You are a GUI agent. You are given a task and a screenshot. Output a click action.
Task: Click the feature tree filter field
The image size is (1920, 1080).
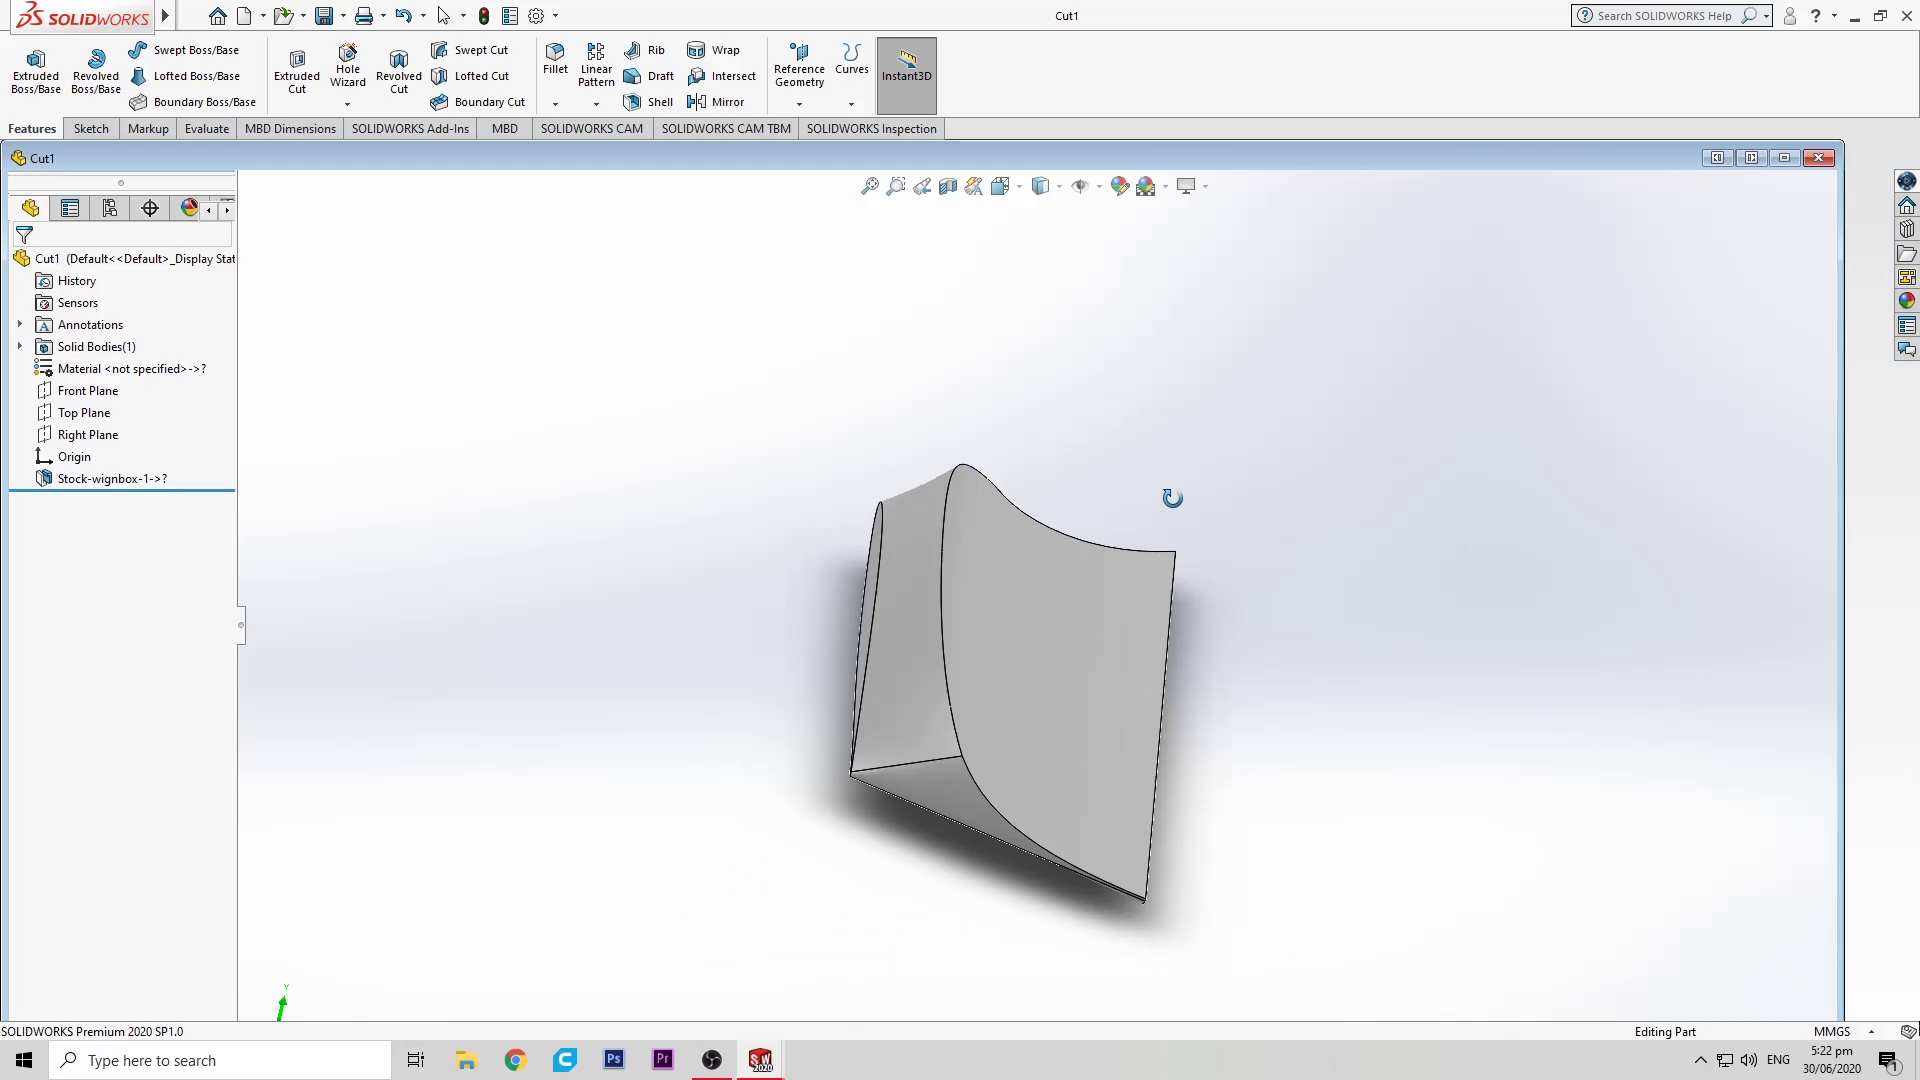122,235
